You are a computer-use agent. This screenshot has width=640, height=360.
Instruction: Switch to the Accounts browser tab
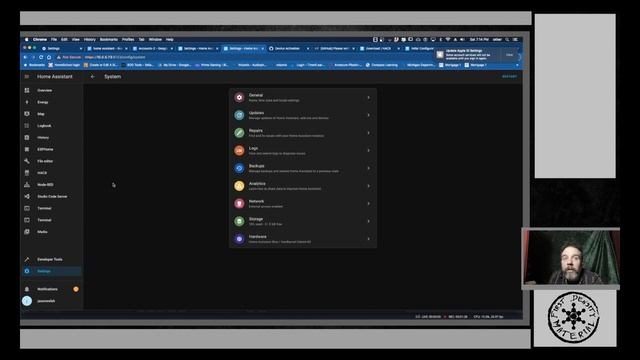pyautogui.click(x=152, y=49)
